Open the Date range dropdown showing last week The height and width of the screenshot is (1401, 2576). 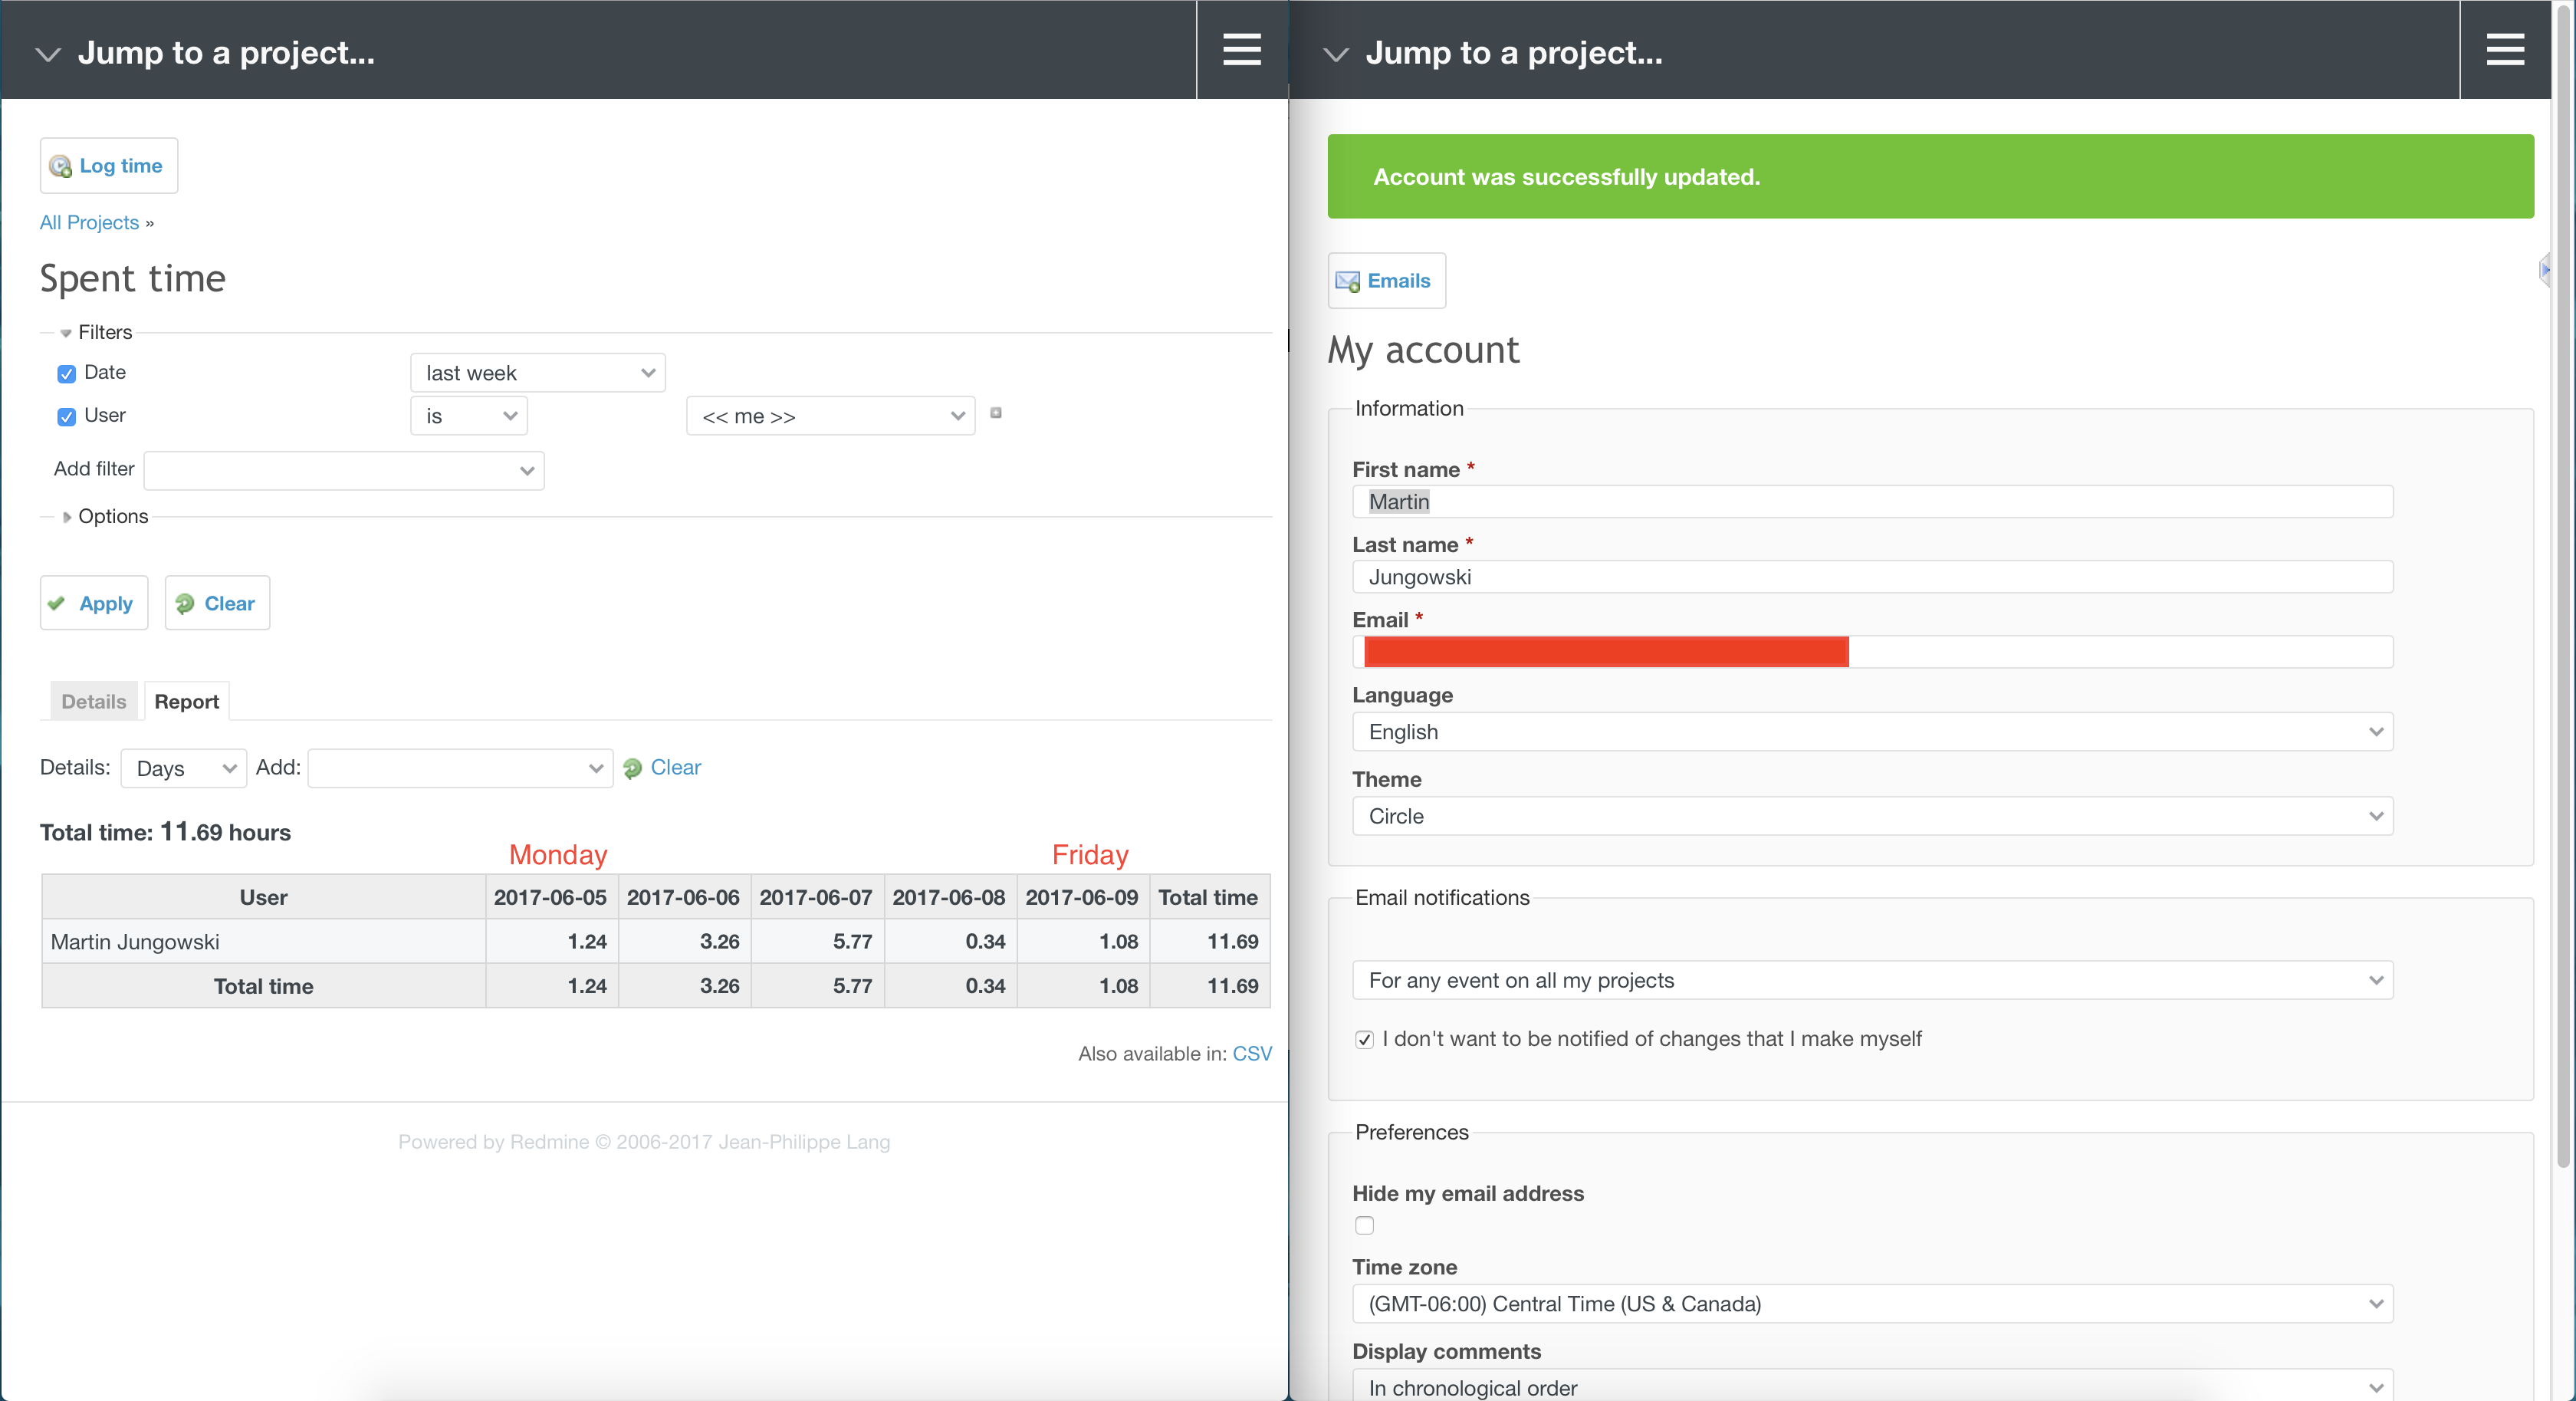point(538,373)
